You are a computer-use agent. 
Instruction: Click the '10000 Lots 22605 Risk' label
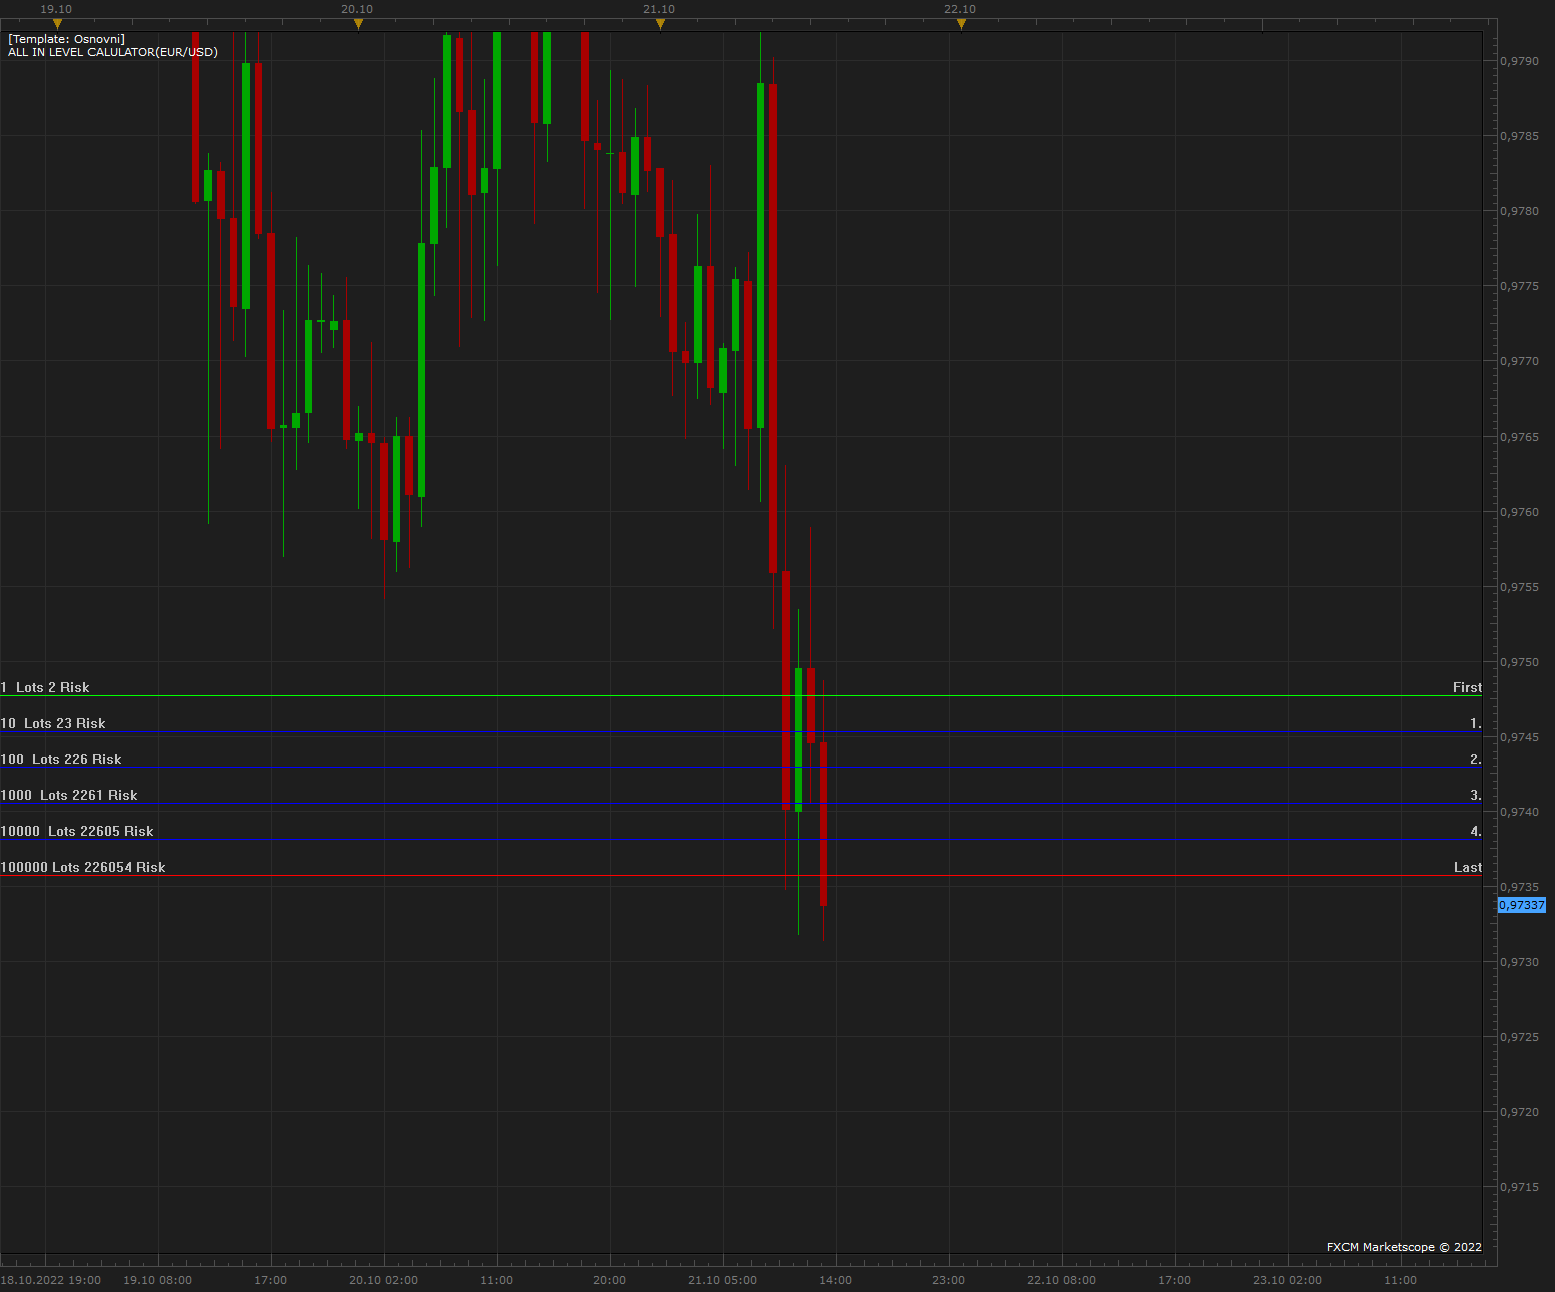tap(77, 831)
